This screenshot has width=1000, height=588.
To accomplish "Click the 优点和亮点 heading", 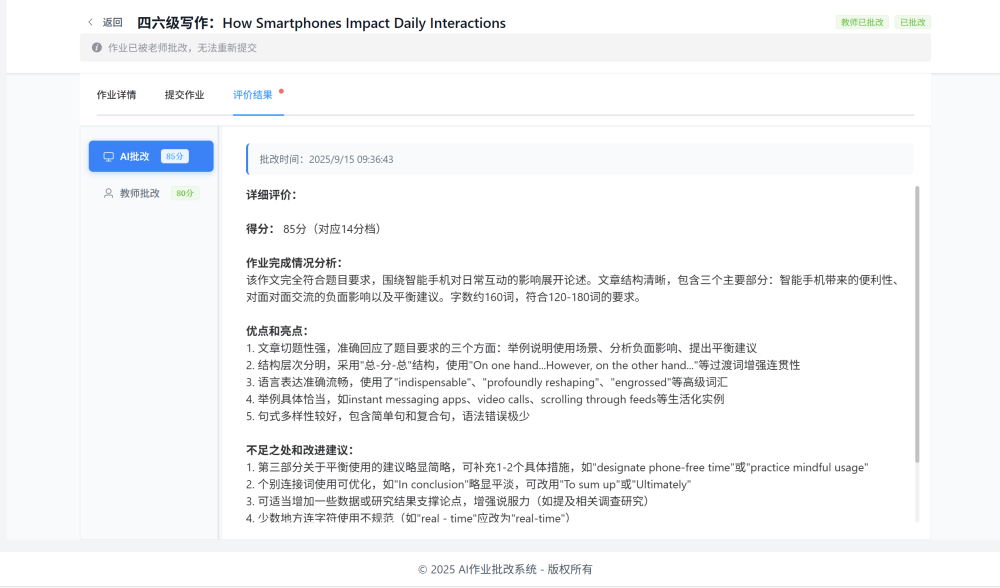I will click(x=277, y=331).
